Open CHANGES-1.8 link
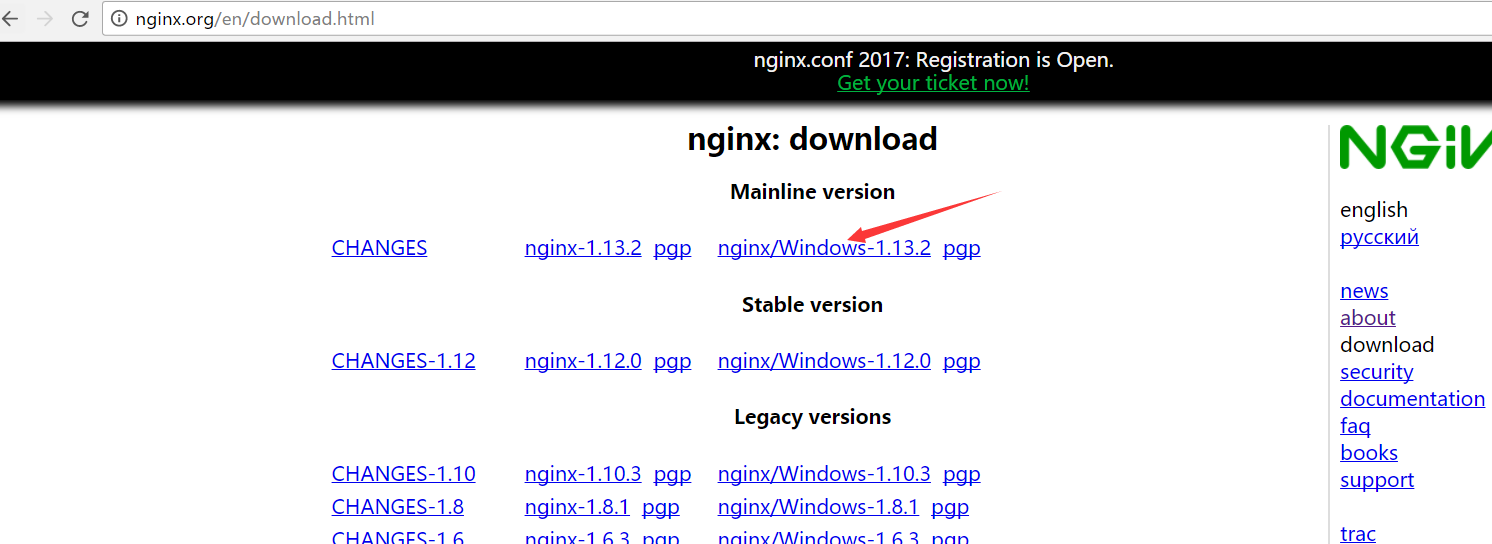 (x=397, y=507)
